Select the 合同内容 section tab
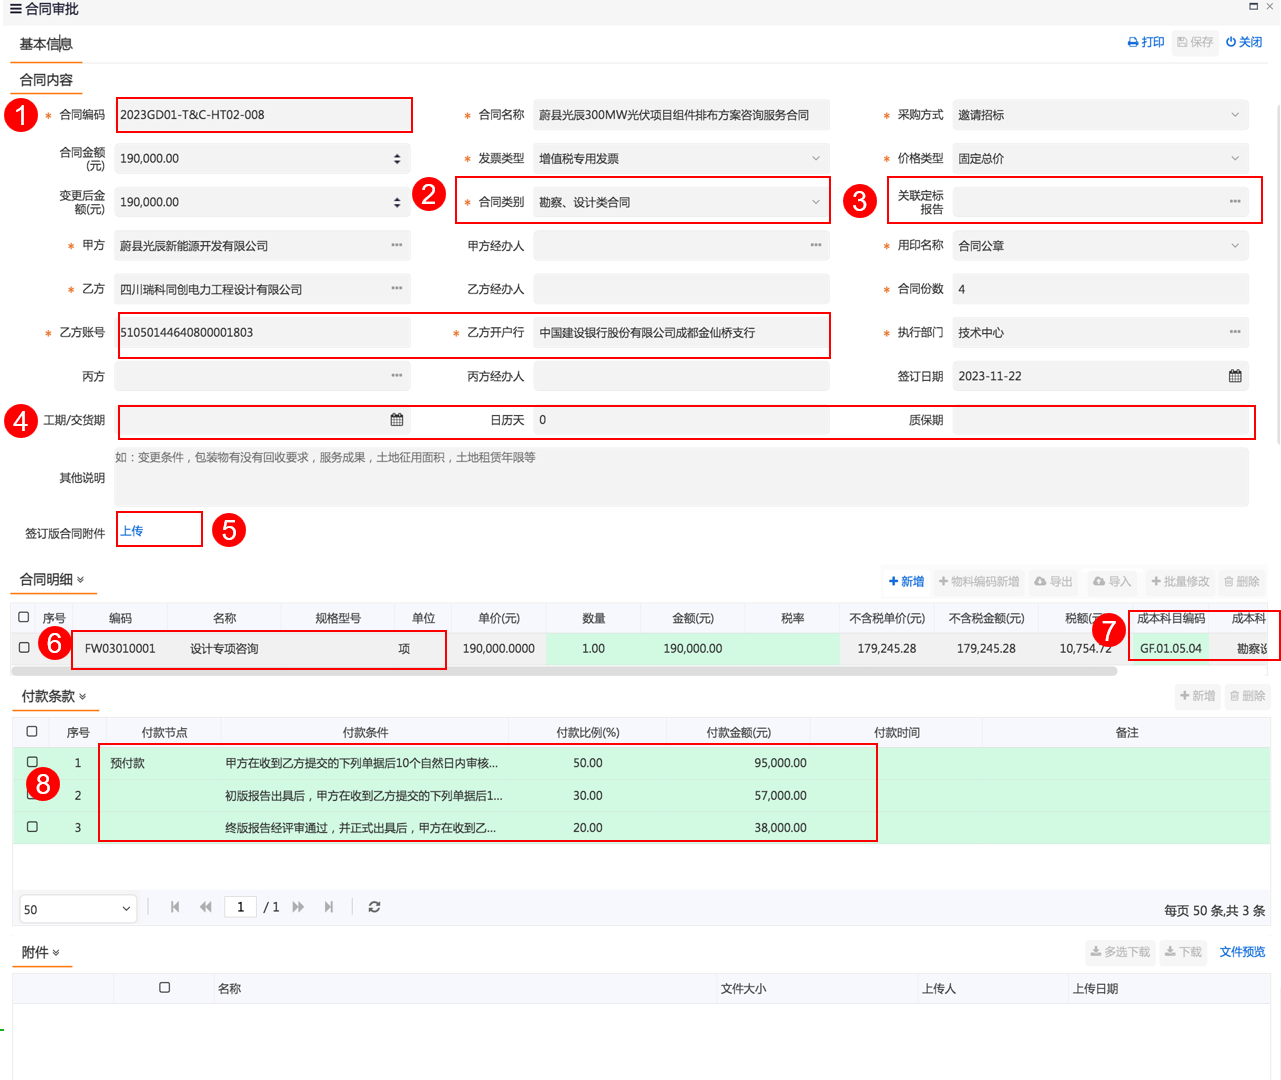The image size is (1281, 1080). point(46,80)
